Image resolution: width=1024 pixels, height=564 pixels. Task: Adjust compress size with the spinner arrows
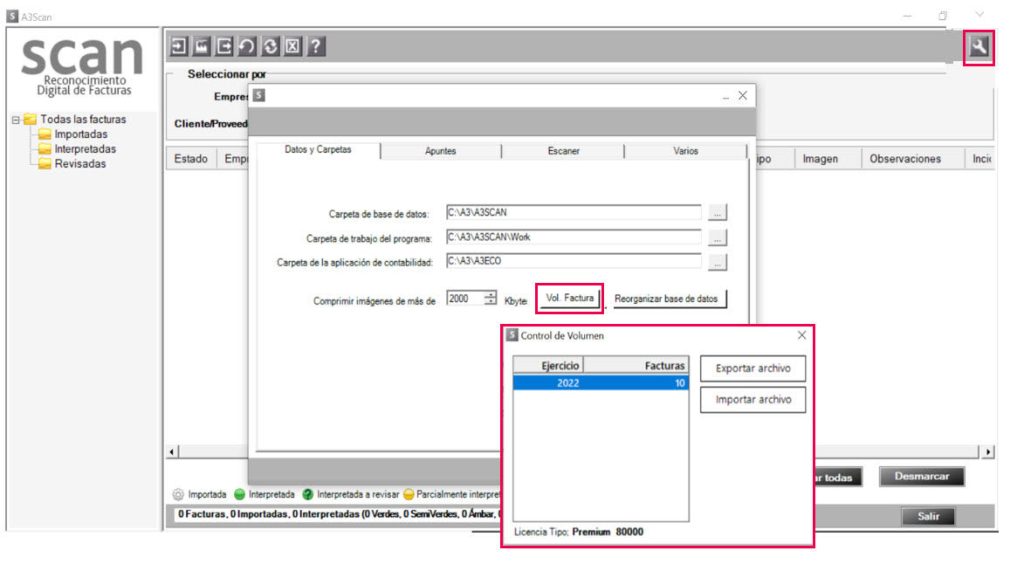[490, 298]
